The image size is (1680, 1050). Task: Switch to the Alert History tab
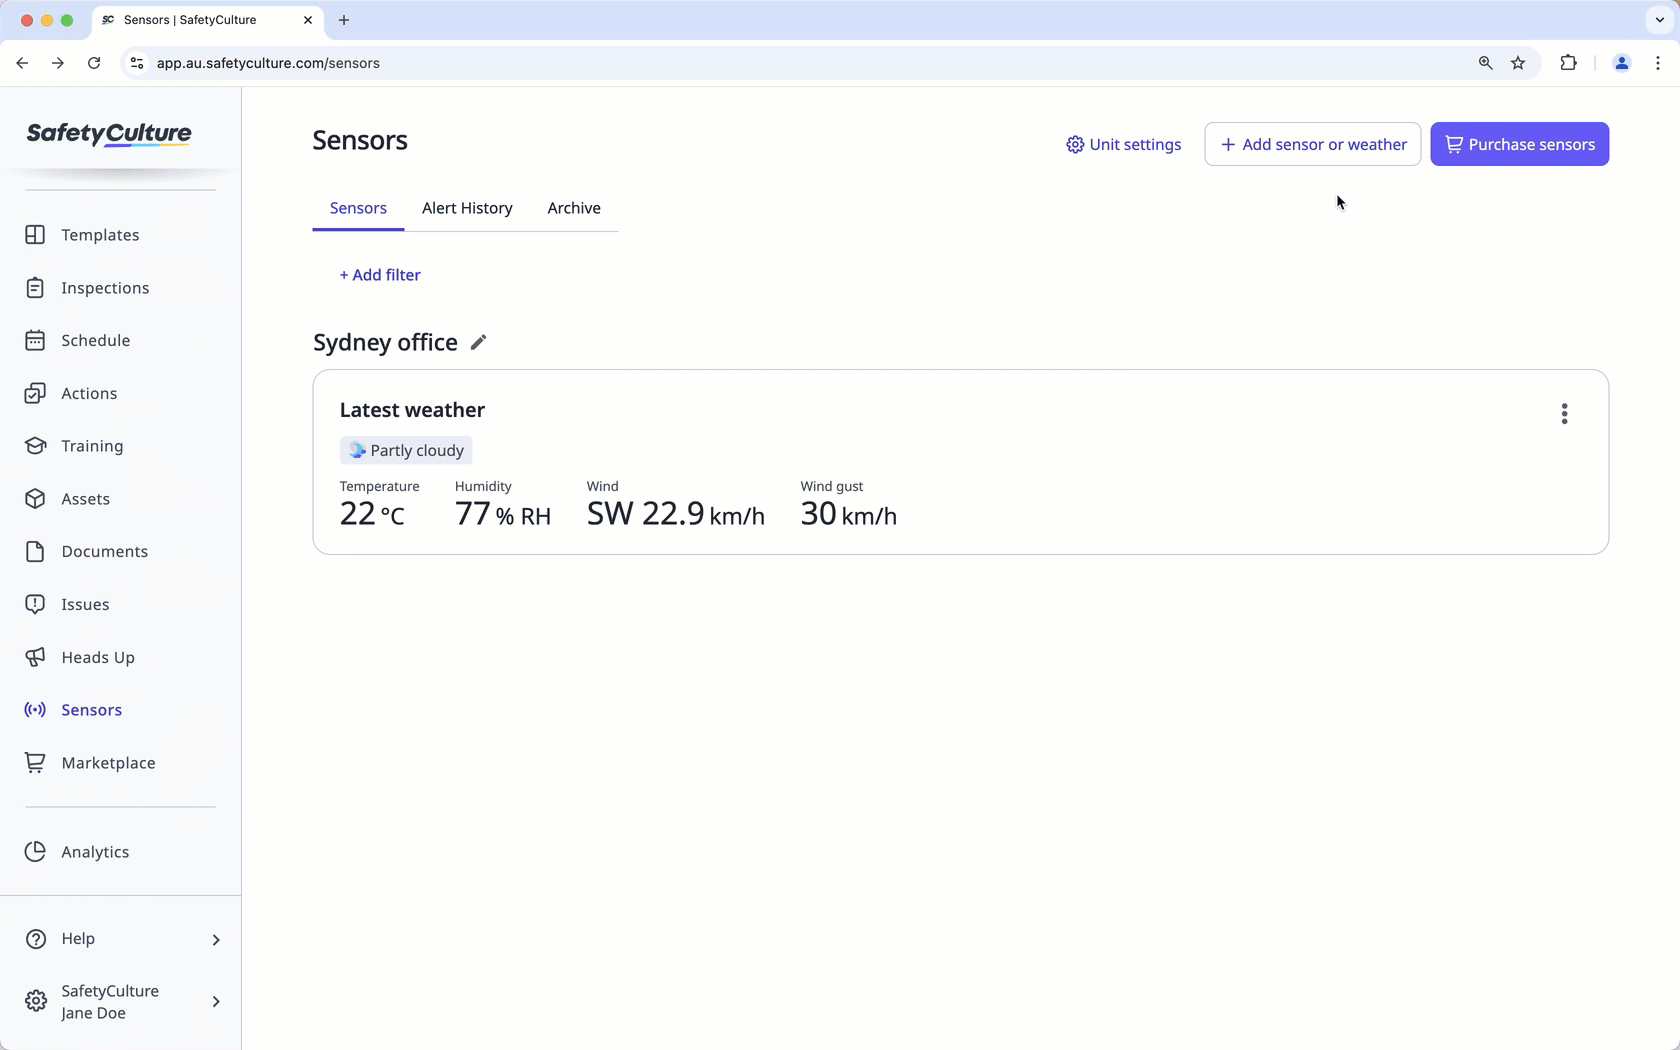point(467,208)
